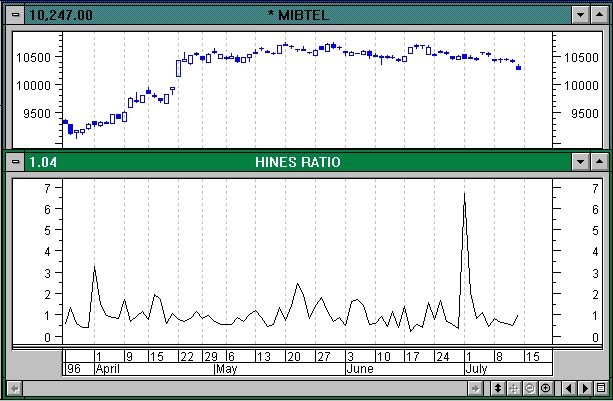Click the 24 date marker on axis
This screenshot has width=613, height=401.
coord(443,356)
